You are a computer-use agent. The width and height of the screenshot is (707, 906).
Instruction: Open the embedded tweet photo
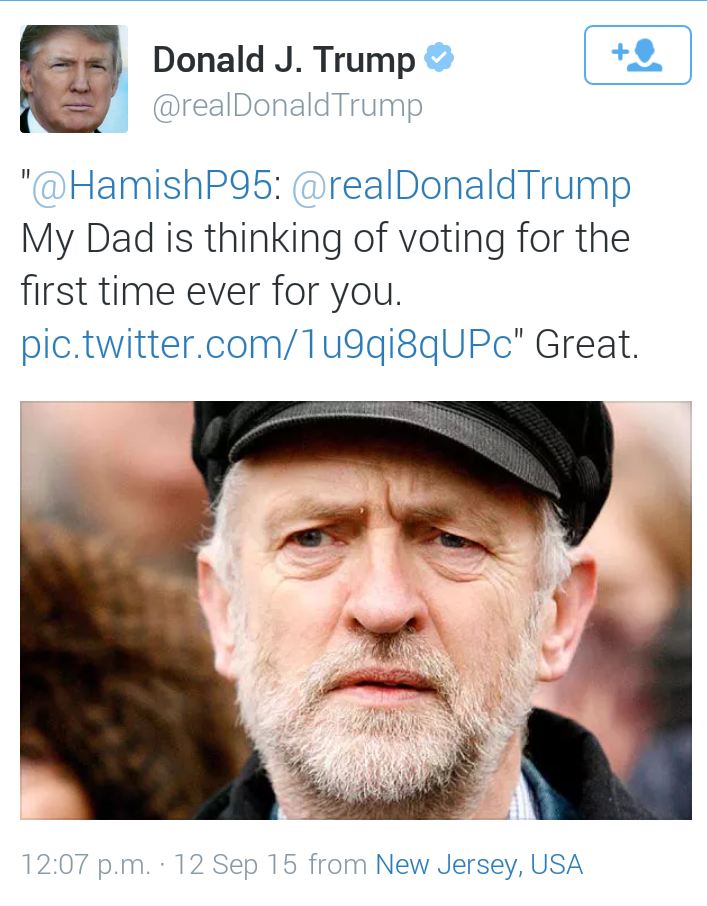pos(355,610)
